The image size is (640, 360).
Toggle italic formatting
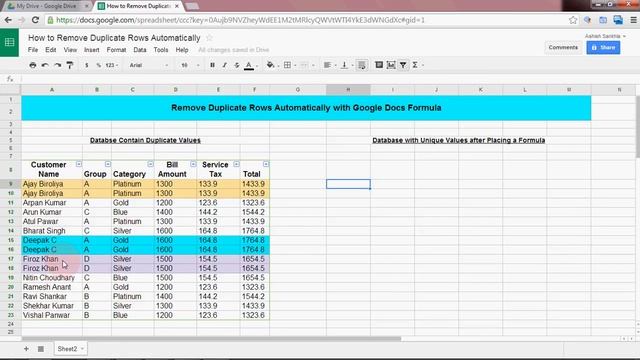tap(224, 65)
